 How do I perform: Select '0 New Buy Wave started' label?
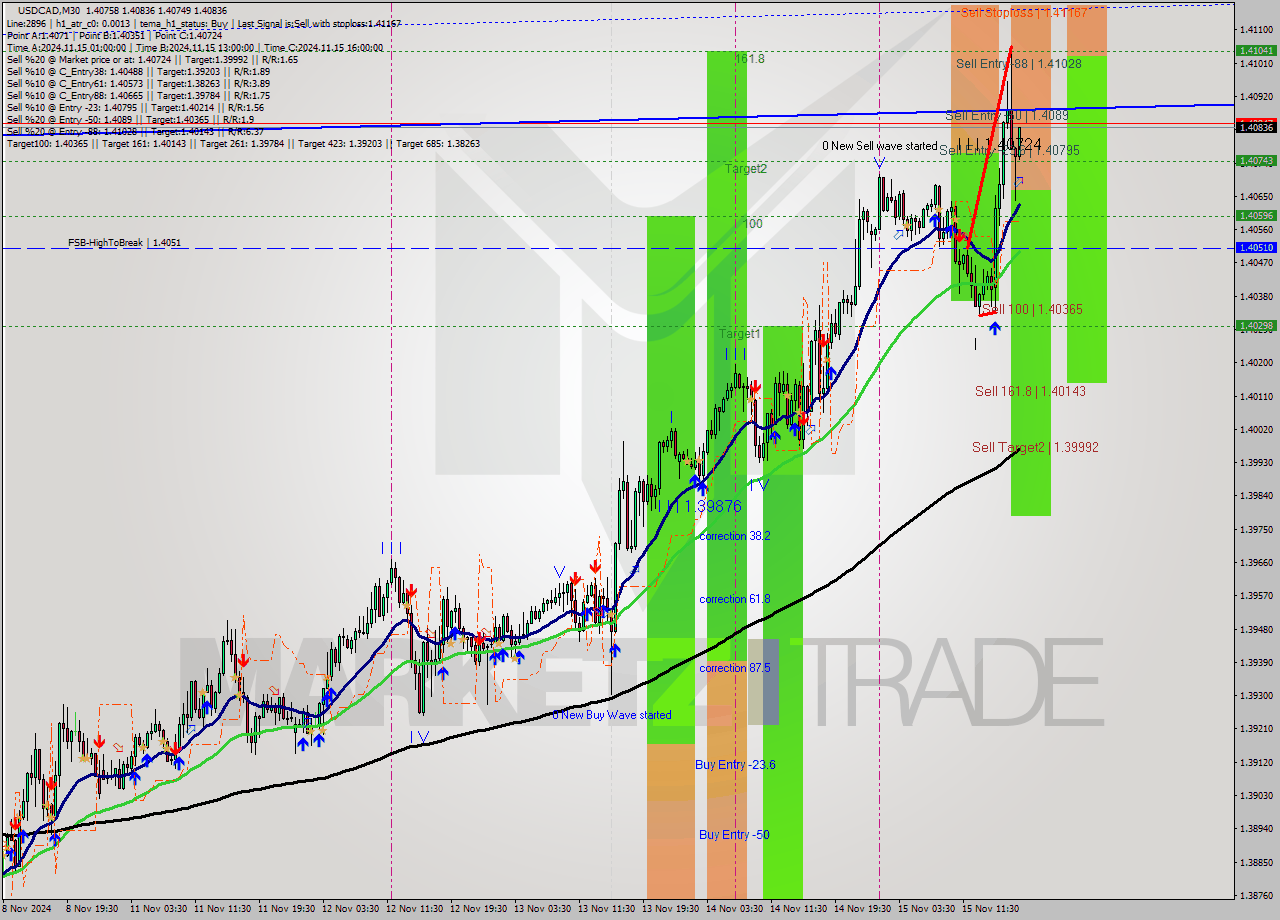coord(612,715)
